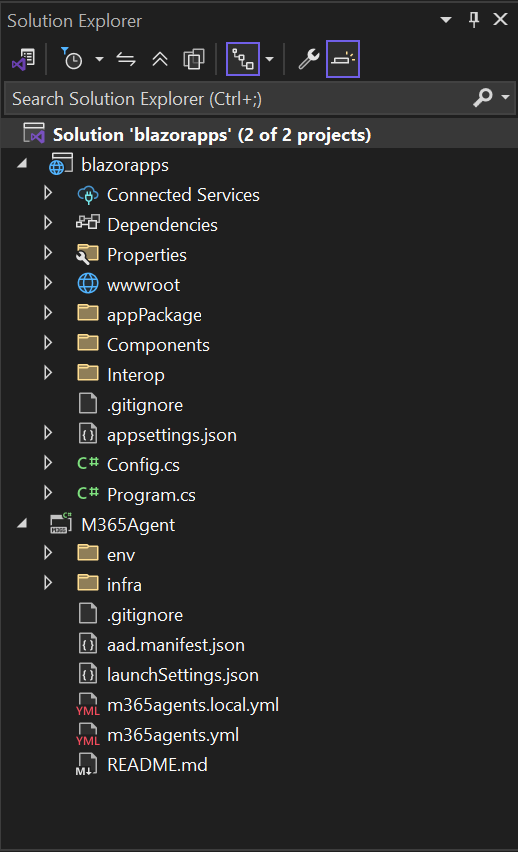Click the Interop folder icon
This screenshot has height=852, width=518.
pos(88,373)
